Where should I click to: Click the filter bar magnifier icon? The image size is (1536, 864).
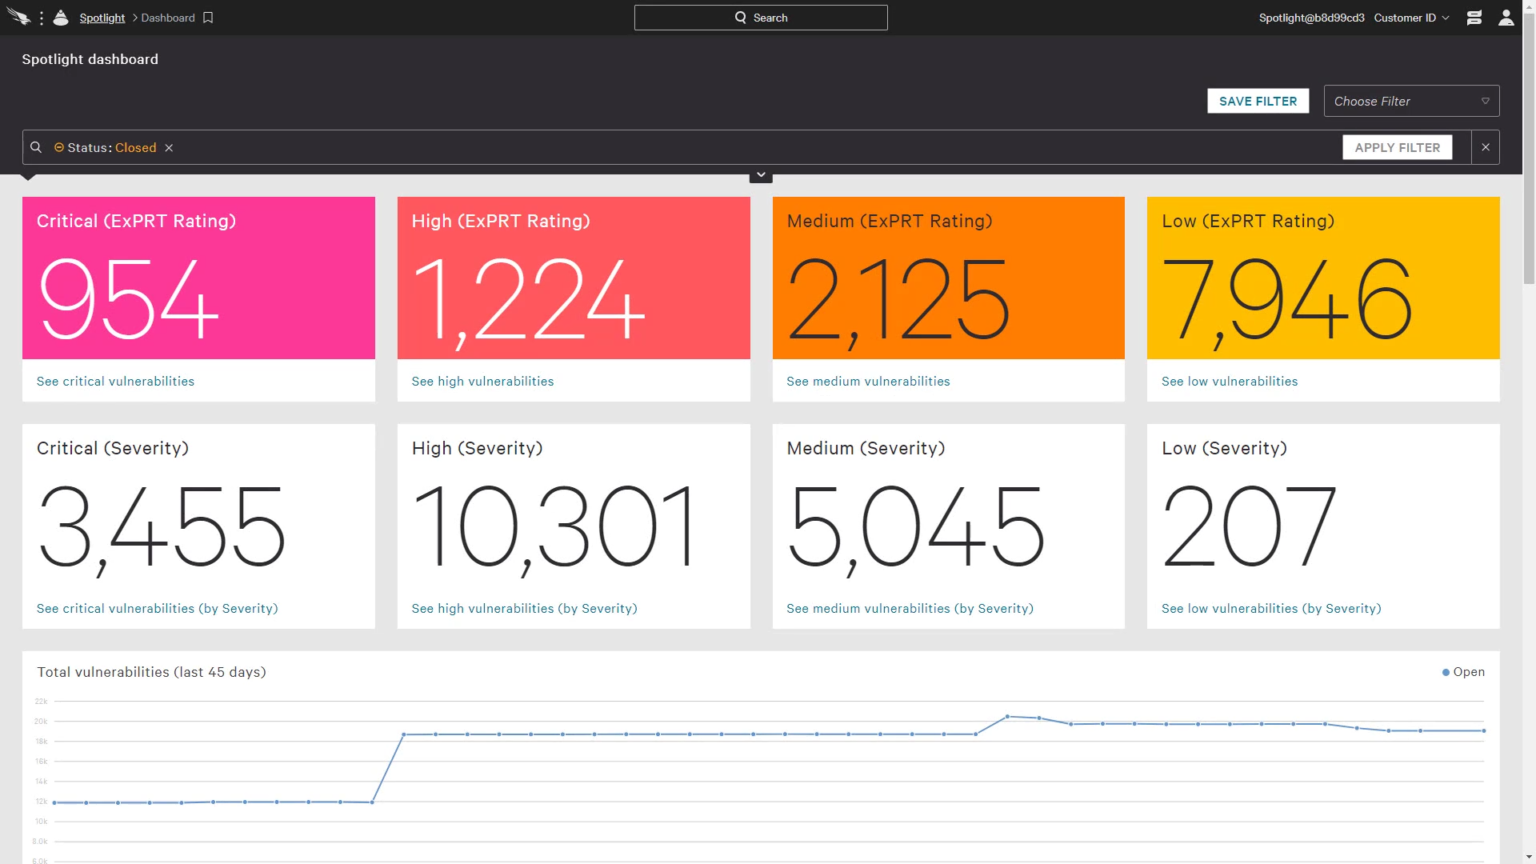click(x=36, y=147)
